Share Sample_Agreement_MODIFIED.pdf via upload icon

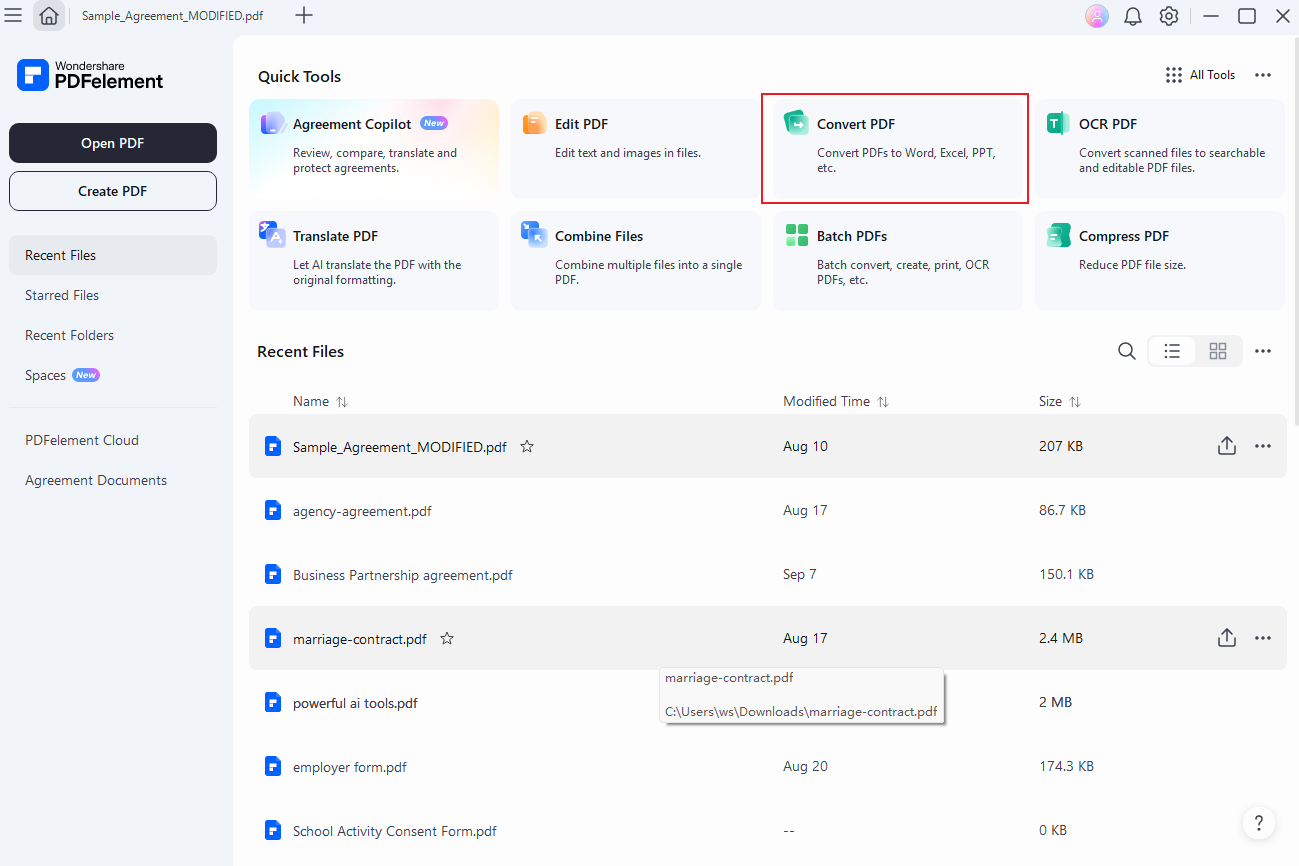tap(1227, 446)
